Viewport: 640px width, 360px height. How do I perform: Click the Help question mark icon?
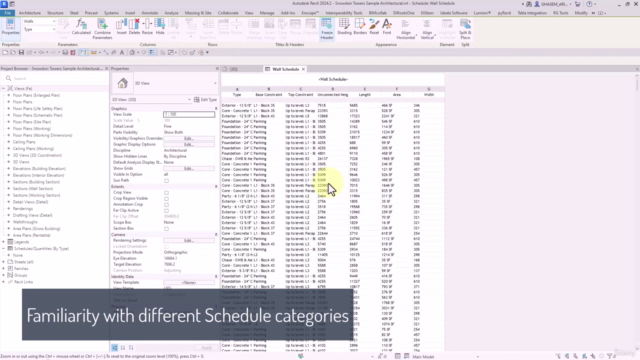click(589, 4)
